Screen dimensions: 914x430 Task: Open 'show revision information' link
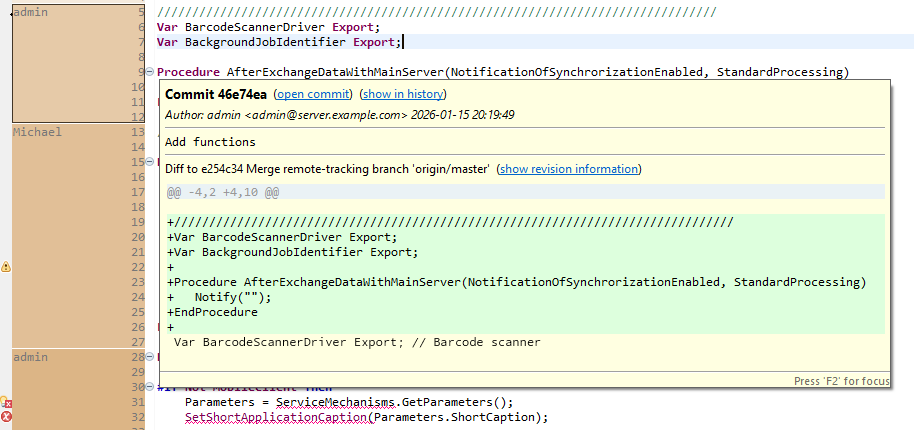[x=568, y=169]
